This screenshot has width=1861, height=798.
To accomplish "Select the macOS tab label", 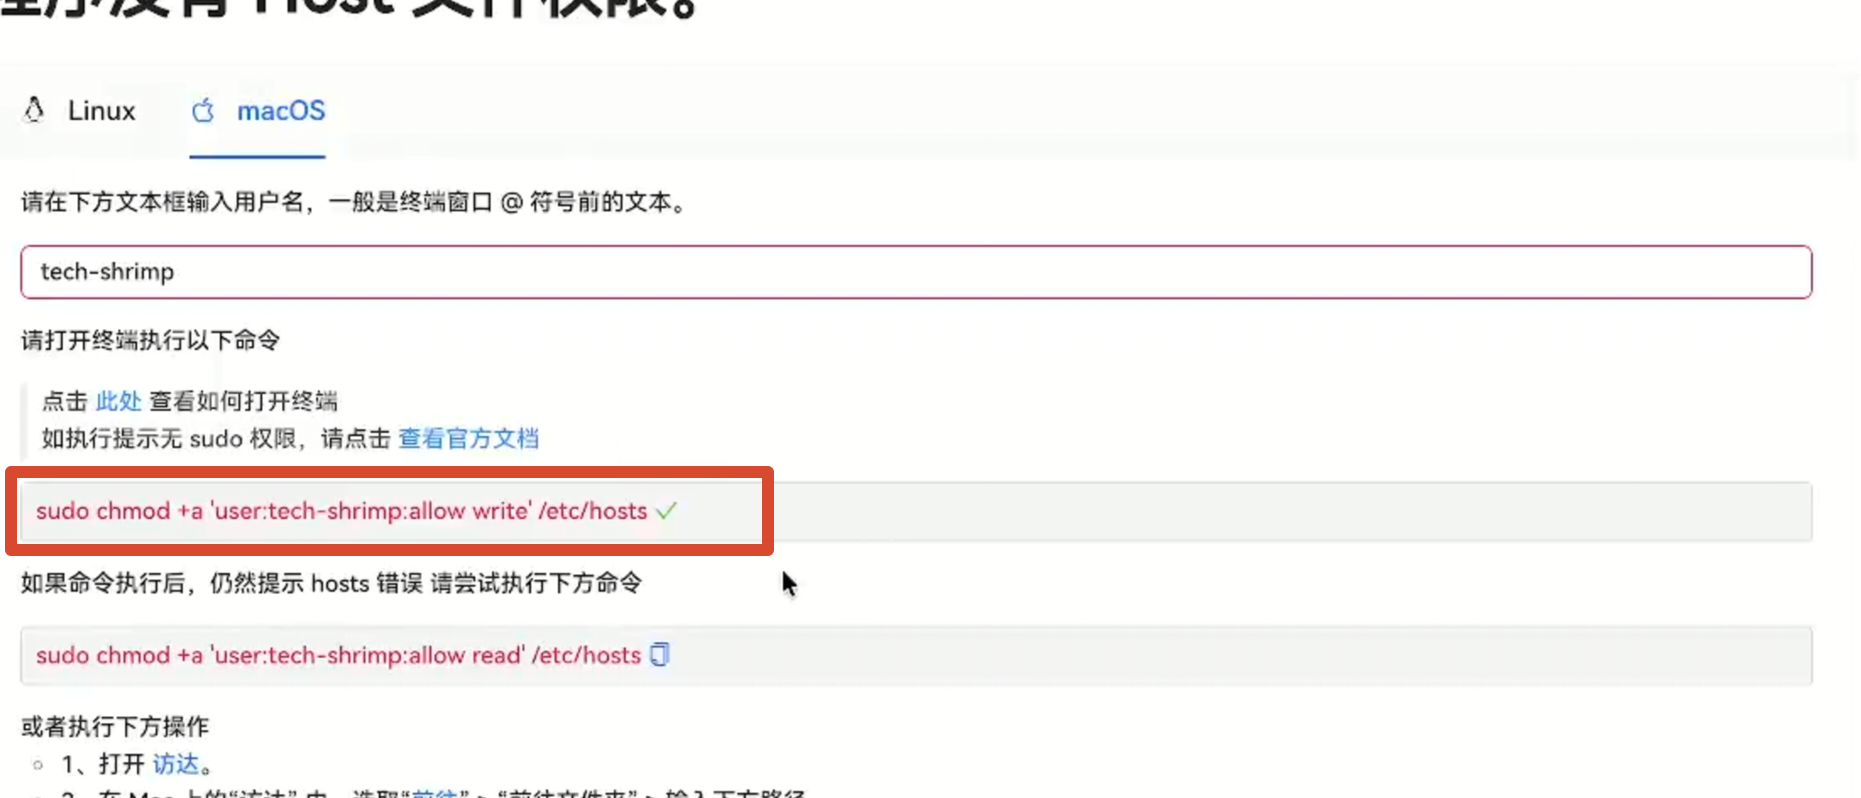I will (280, 111).
